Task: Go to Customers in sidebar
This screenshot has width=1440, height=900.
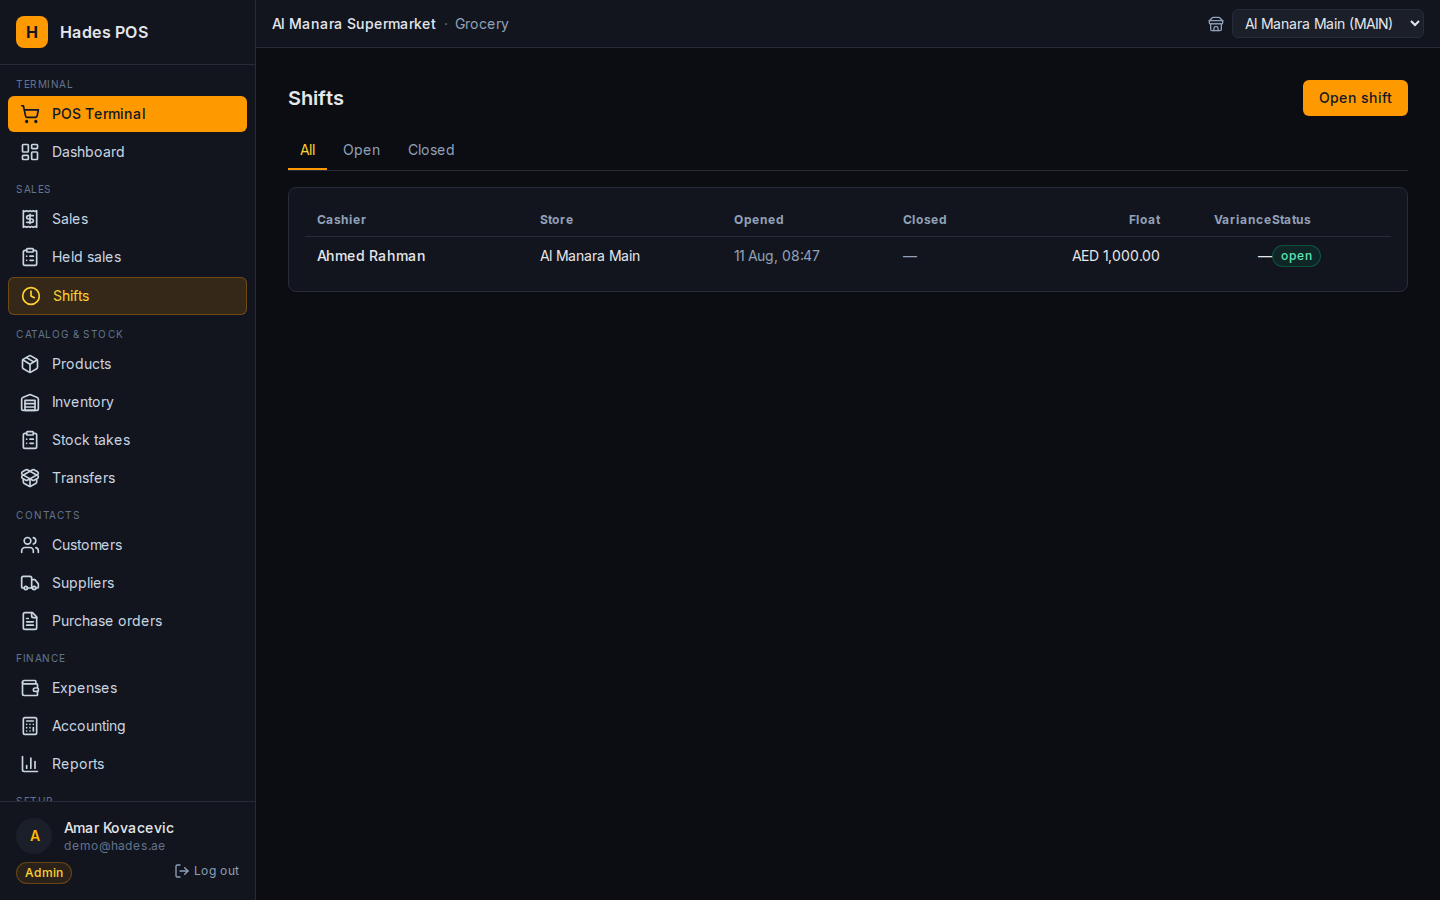Action: click(x=127, y=545)
